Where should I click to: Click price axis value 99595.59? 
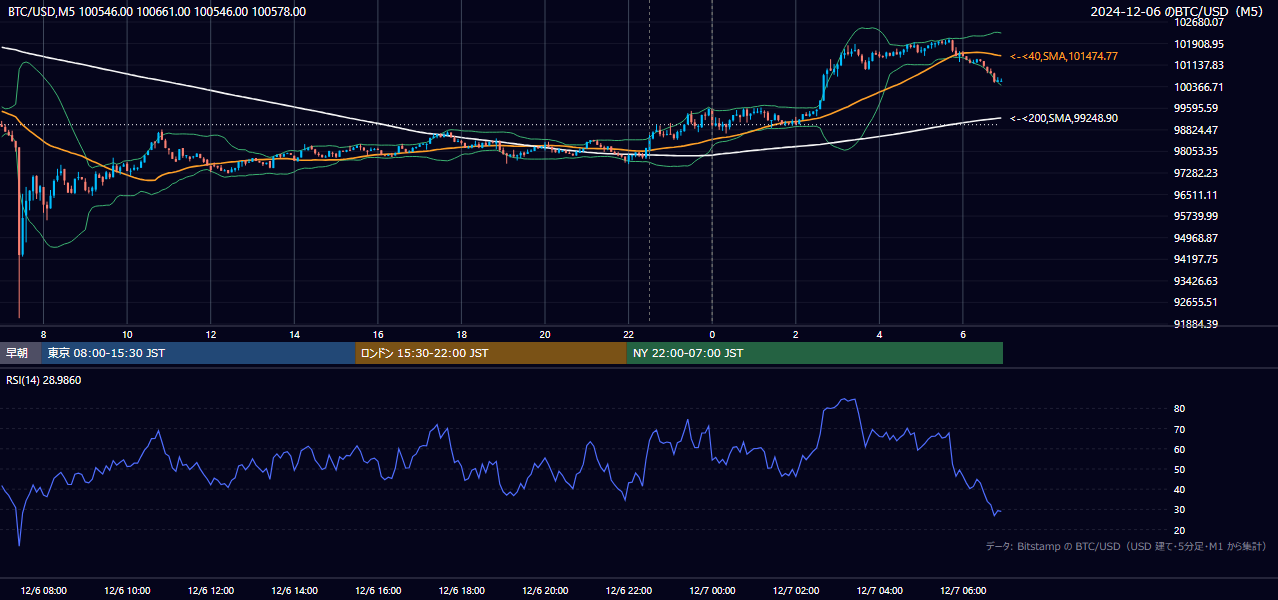[x=1196, y=108]
